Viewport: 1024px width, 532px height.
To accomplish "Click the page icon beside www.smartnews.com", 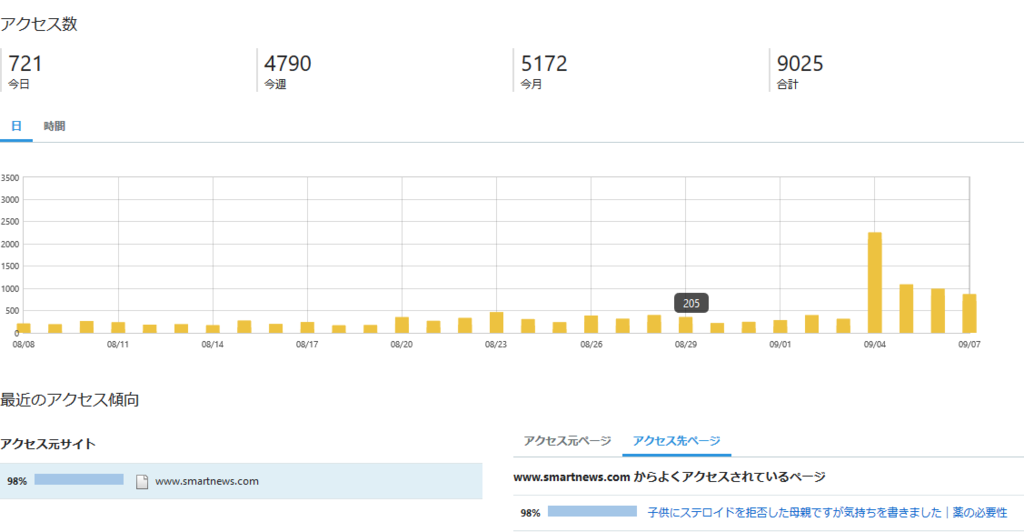I will pos(142,482).
